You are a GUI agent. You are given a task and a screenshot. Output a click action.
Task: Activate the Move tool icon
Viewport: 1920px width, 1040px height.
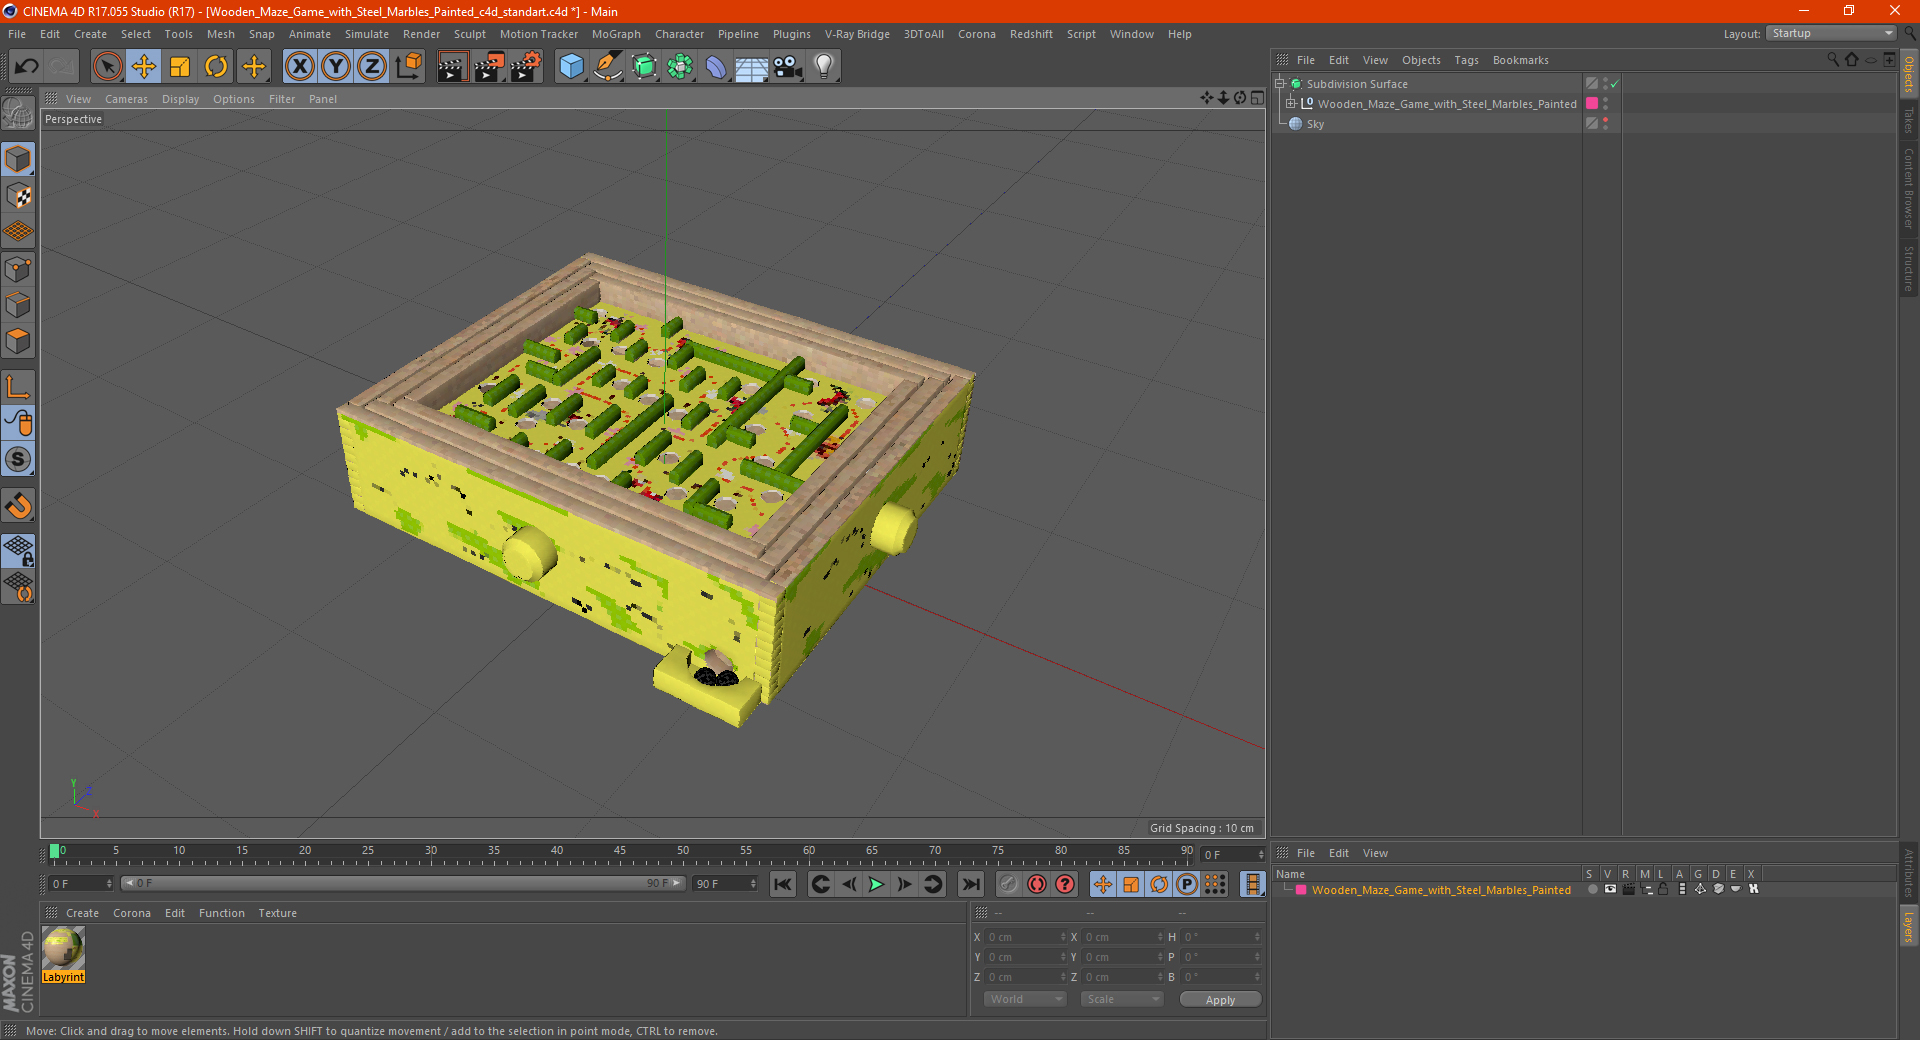click(144, 67)
